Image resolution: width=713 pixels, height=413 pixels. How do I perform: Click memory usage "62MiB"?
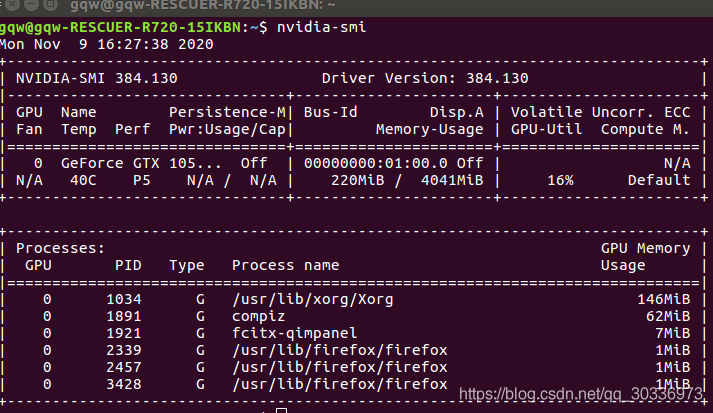[x=668, y=317]
